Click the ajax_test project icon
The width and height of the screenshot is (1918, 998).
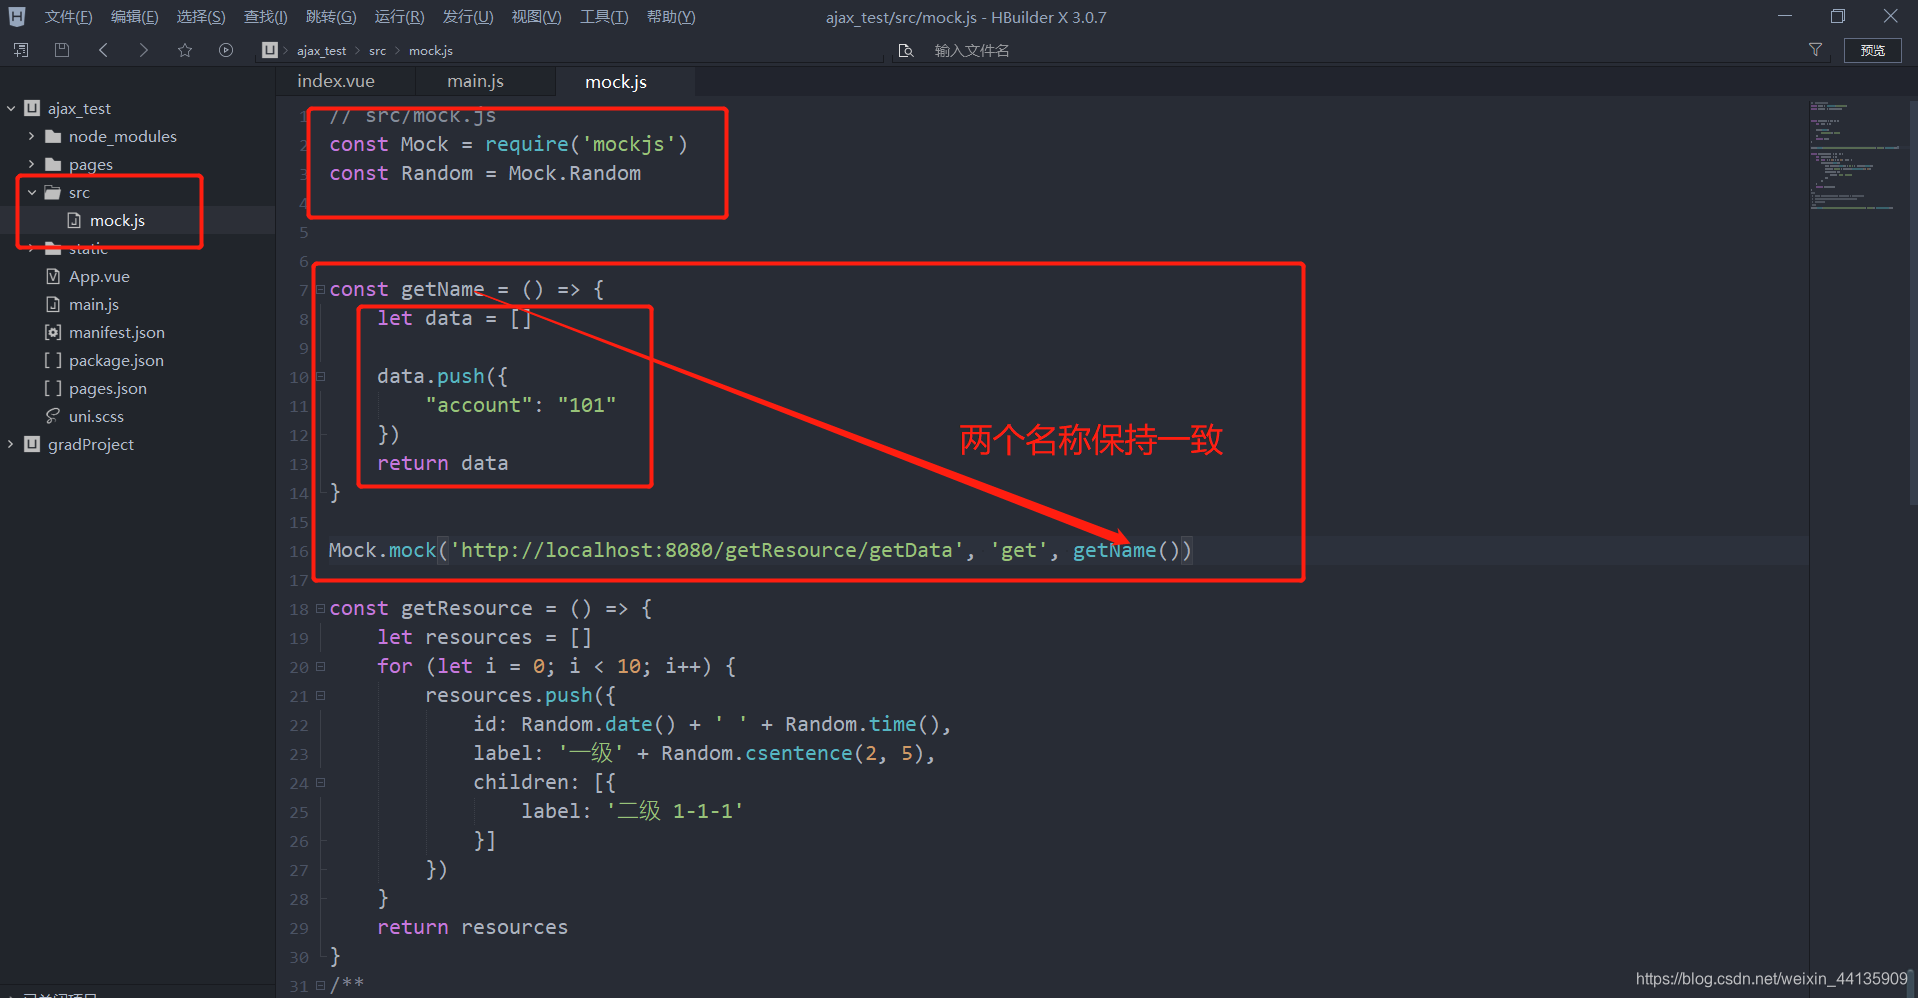tap(33, 108)
